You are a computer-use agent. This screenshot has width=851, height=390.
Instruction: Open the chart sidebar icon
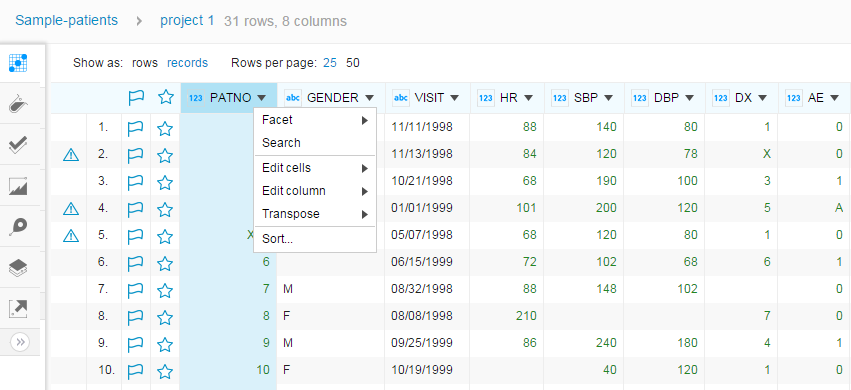pyautogui.click(x=18, y=186)
